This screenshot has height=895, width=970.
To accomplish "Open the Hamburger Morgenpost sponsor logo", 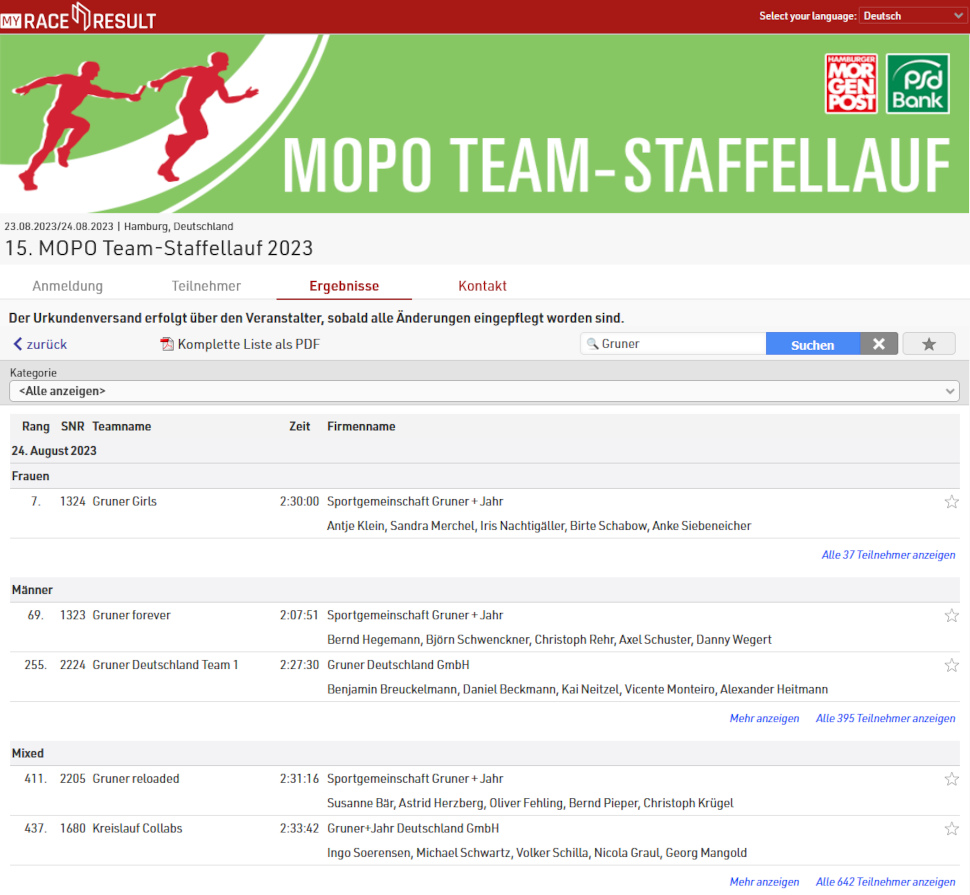I will 851,84.
